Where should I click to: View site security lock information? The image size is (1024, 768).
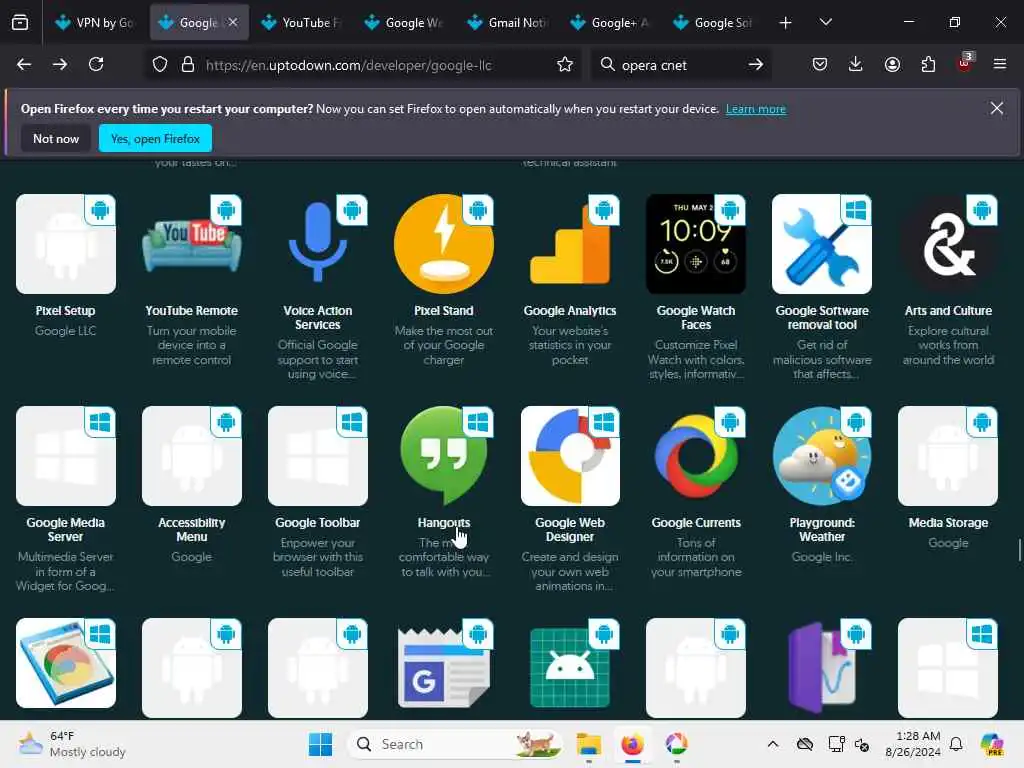(x=188, y=64)
